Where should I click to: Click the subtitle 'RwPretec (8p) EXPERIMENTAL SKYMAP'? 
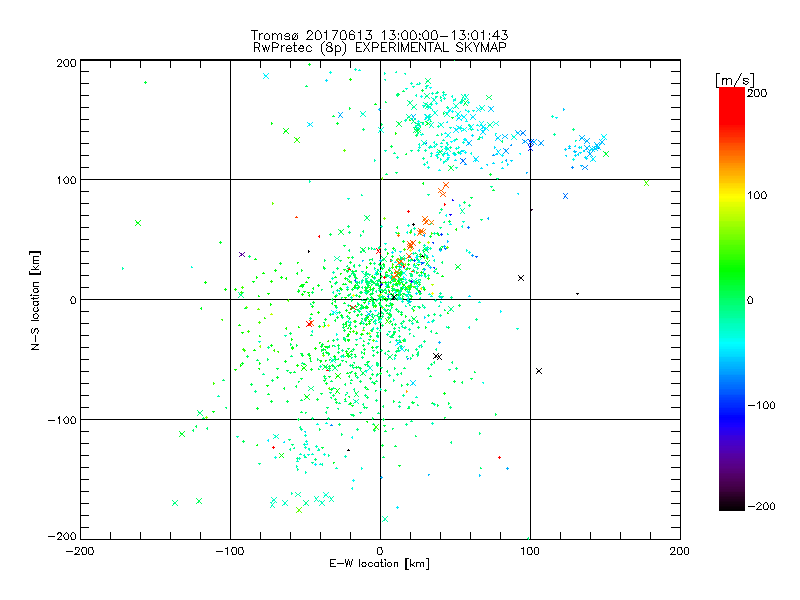(x=380, y=47)
